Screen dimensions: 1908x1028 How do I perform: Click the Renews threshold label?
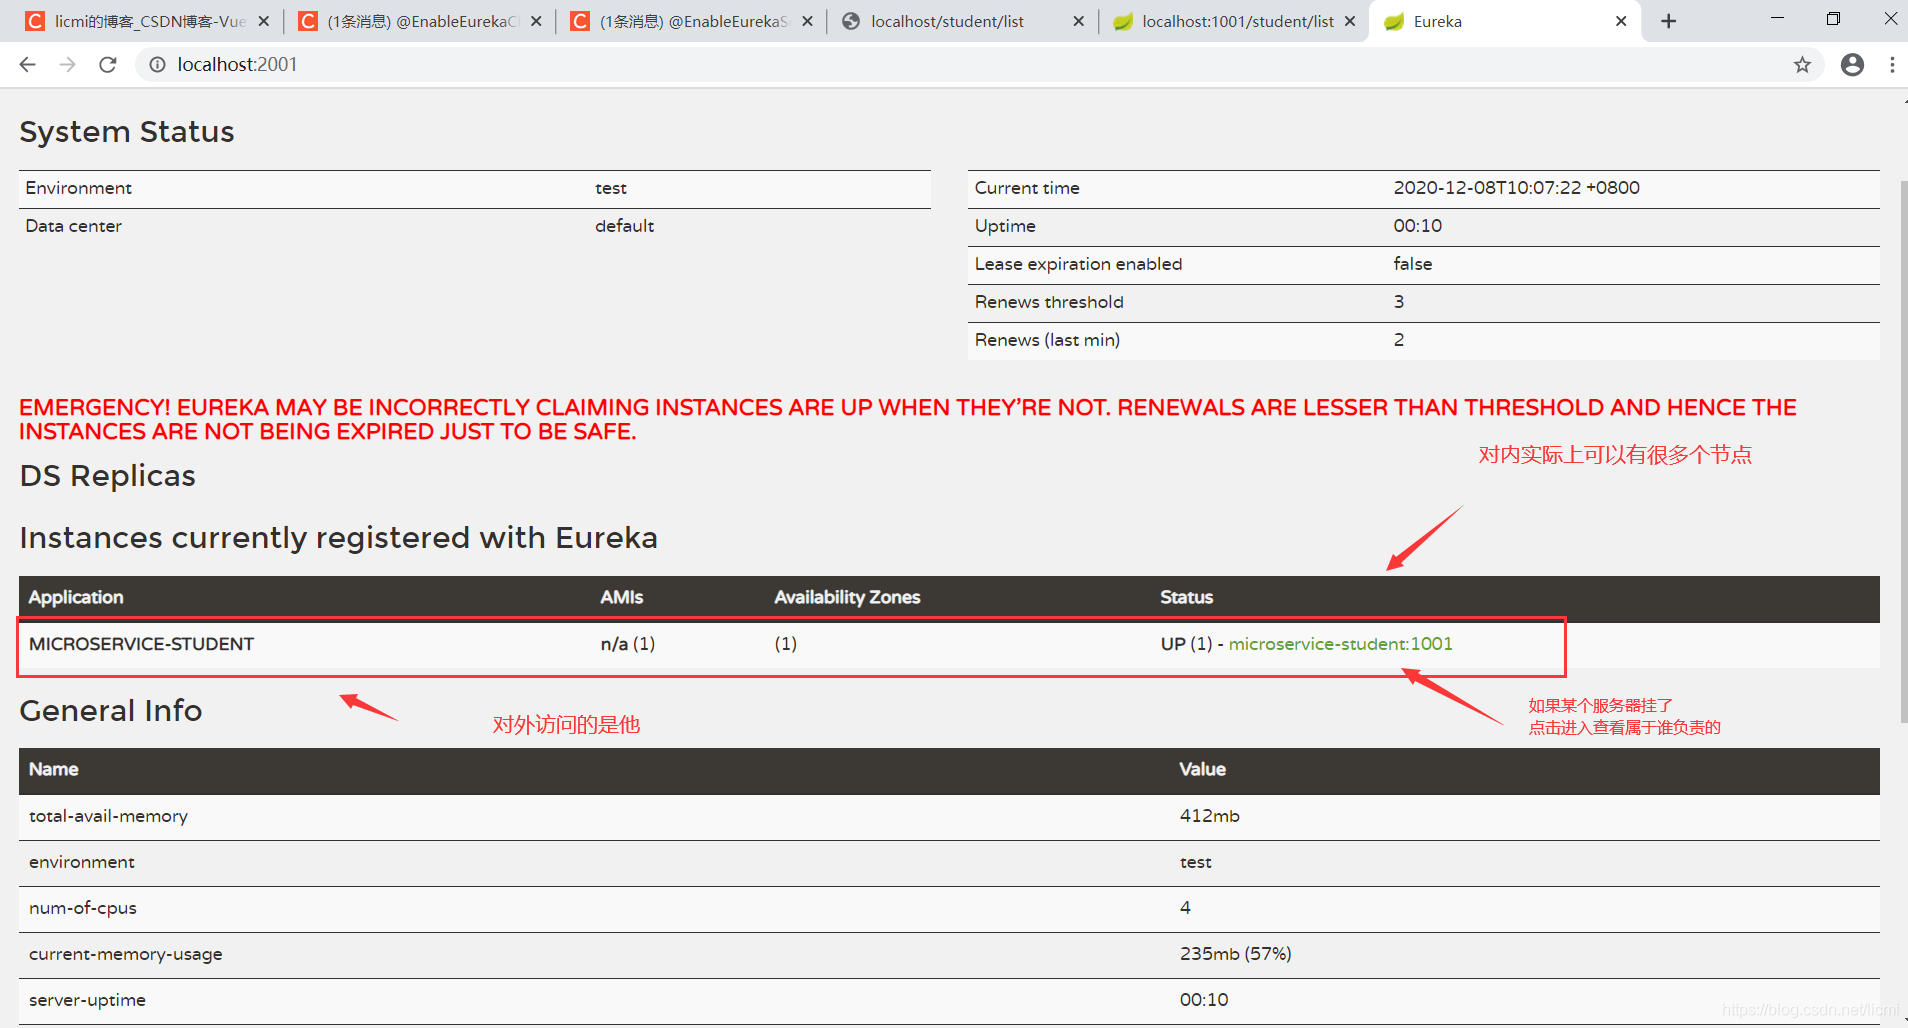point(1049,302)
